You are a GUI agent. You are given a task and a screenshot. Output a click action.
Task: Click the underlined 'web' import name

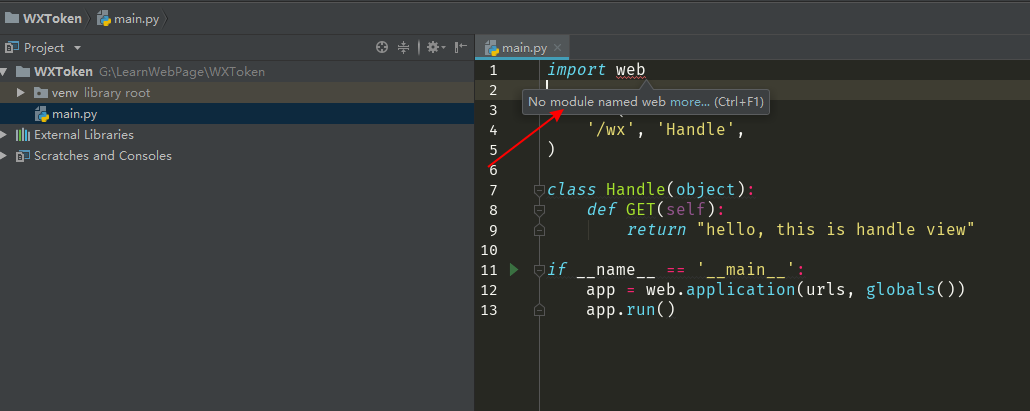[630, 70]
